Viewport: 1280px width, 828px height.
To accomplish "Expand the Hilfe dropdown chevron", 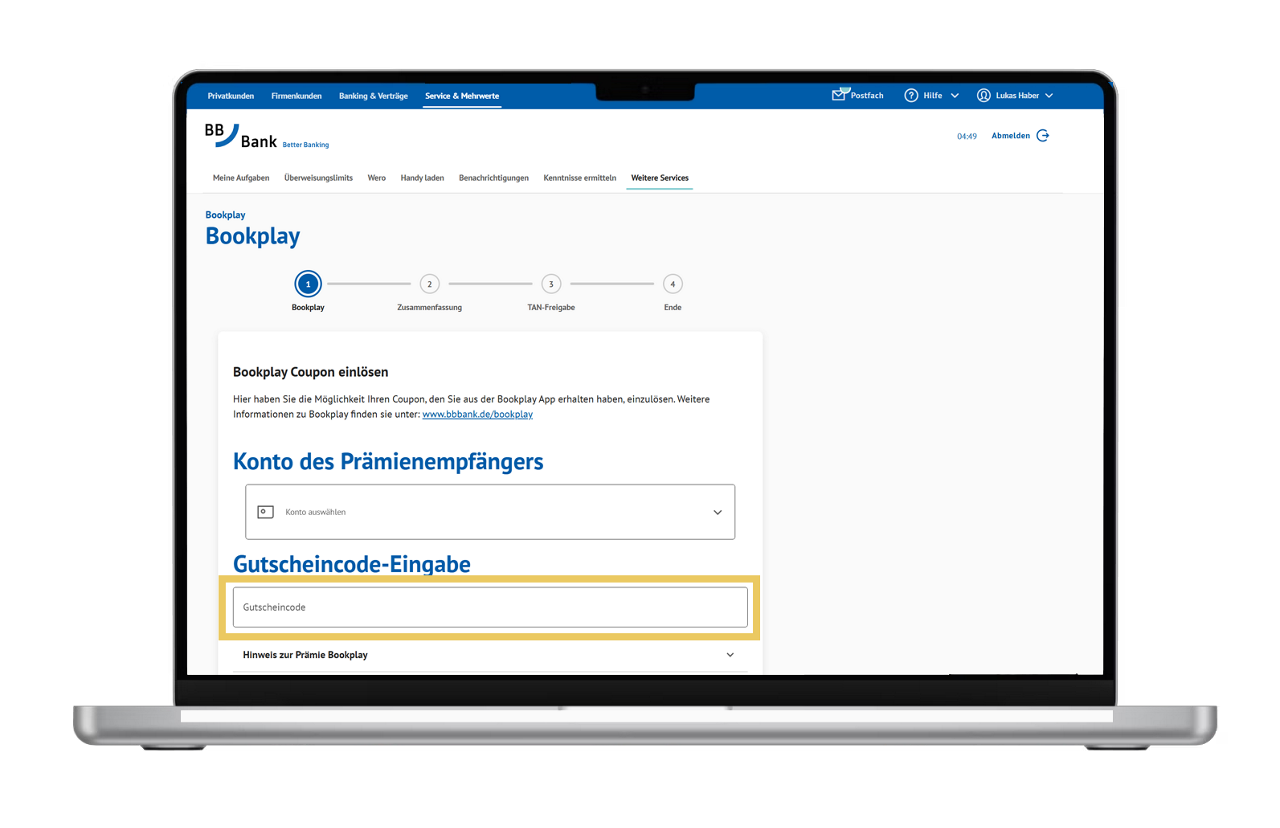I will click(954, 95).
